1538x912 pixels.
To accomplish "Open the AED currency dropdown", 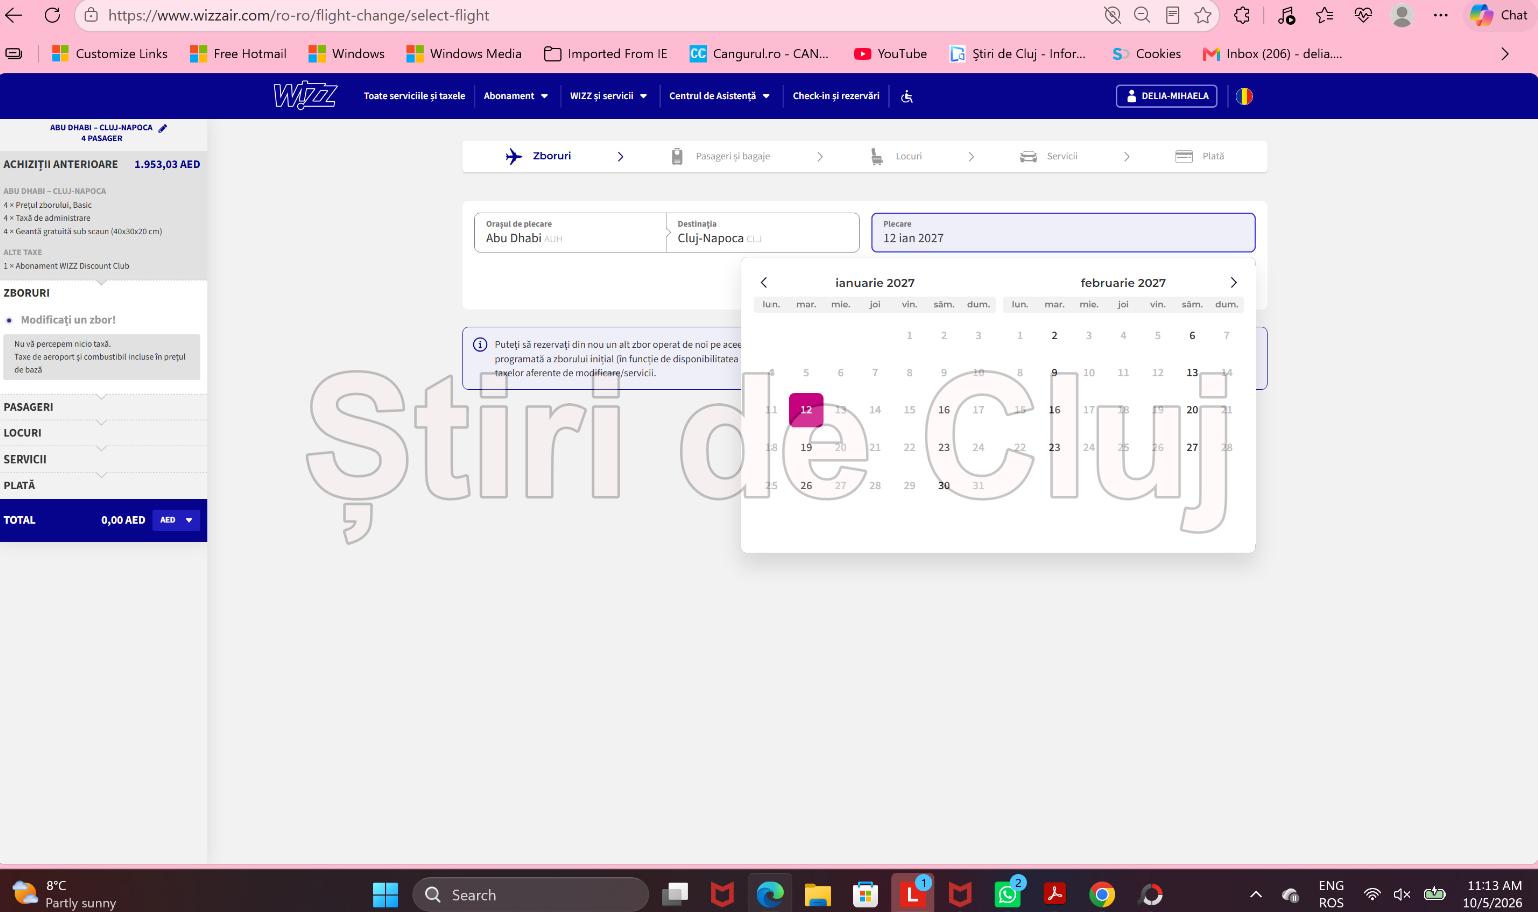I will tap(176, 520).
